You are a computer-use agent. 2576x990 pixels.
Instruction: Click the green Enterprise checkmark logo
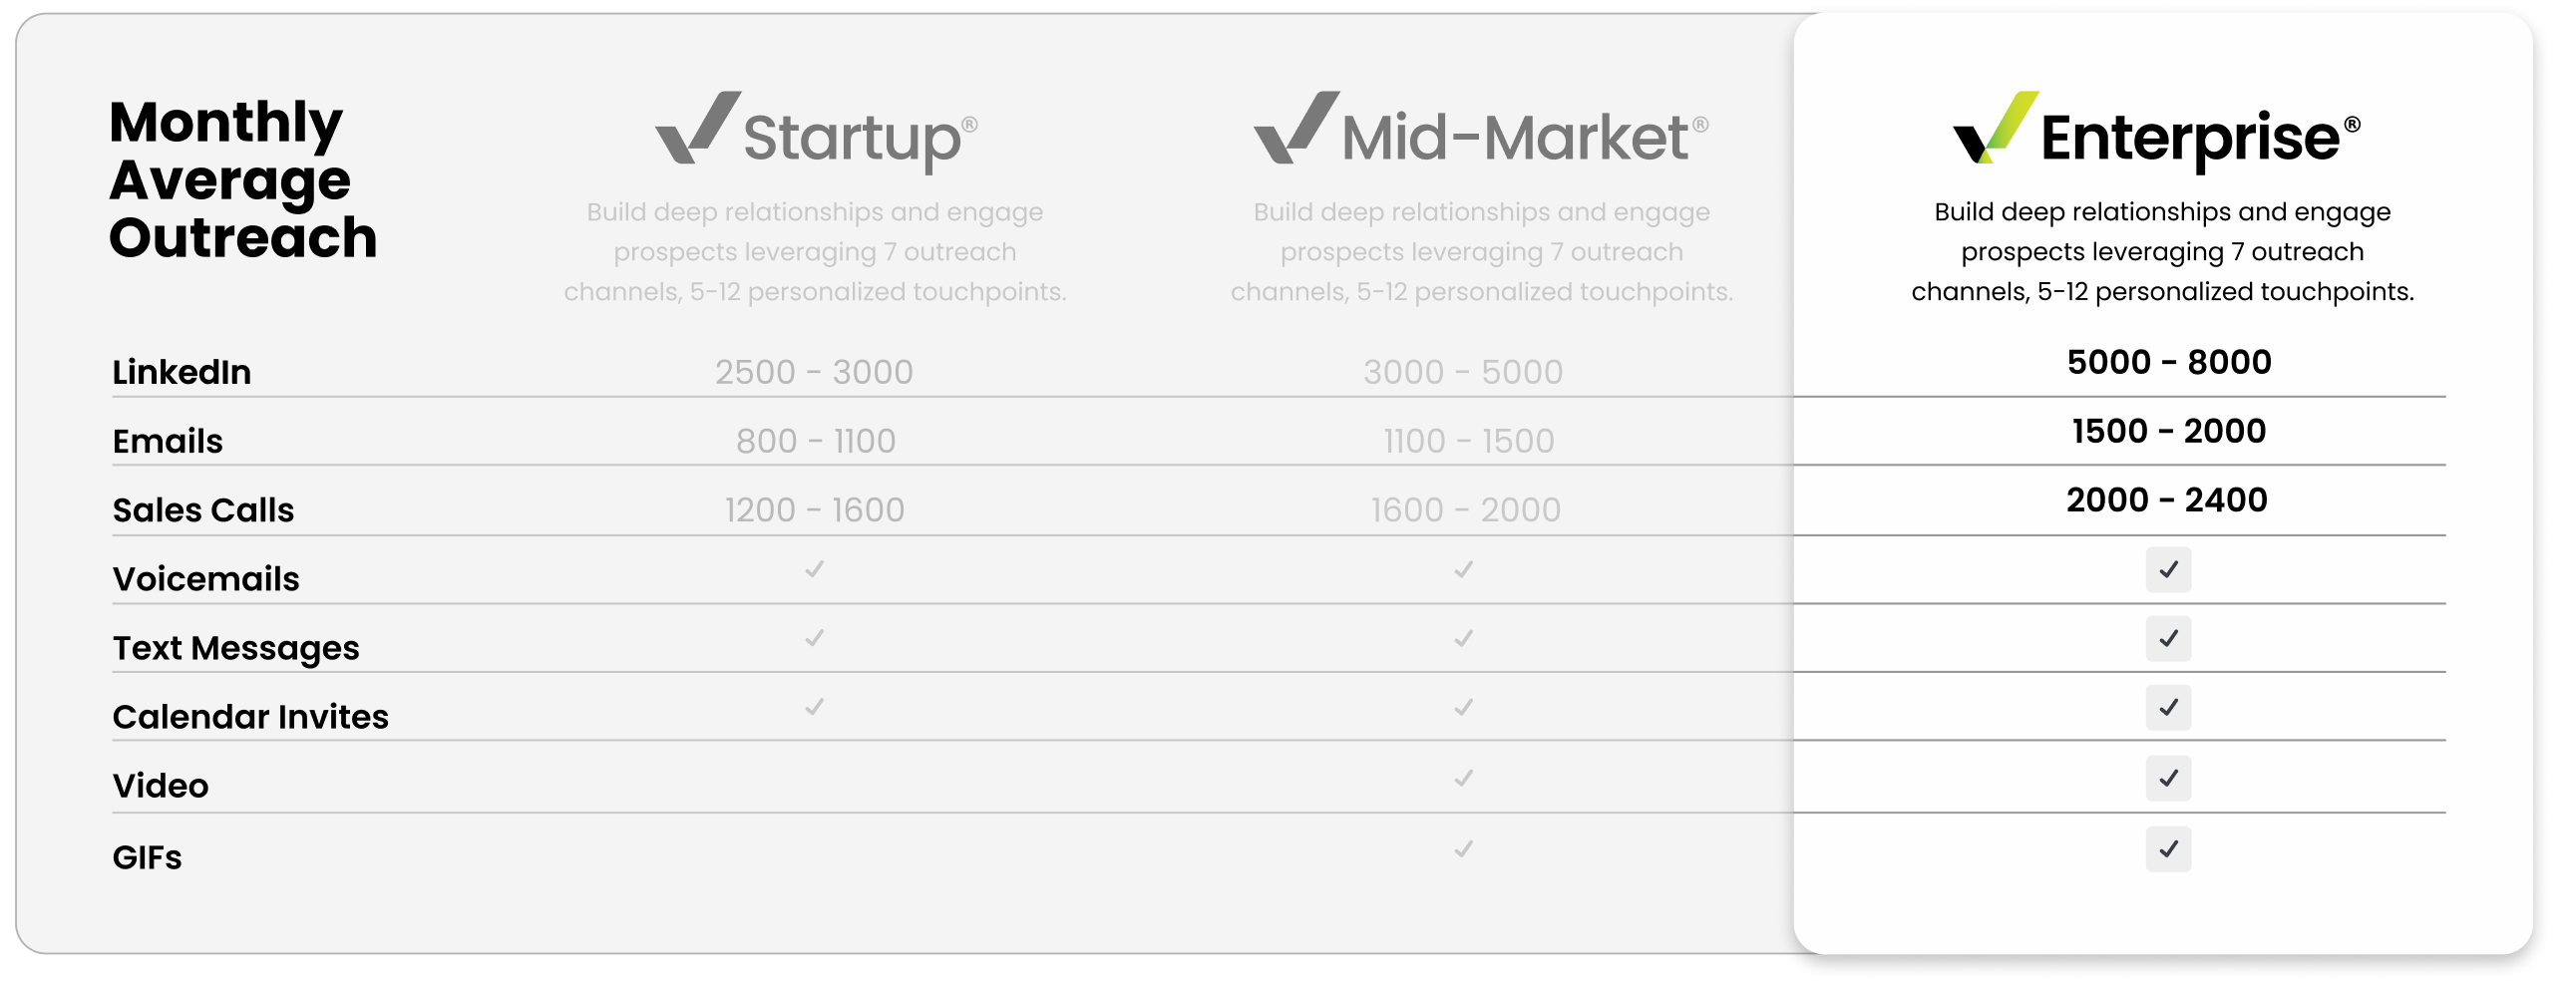click(x=1995, y=128)
